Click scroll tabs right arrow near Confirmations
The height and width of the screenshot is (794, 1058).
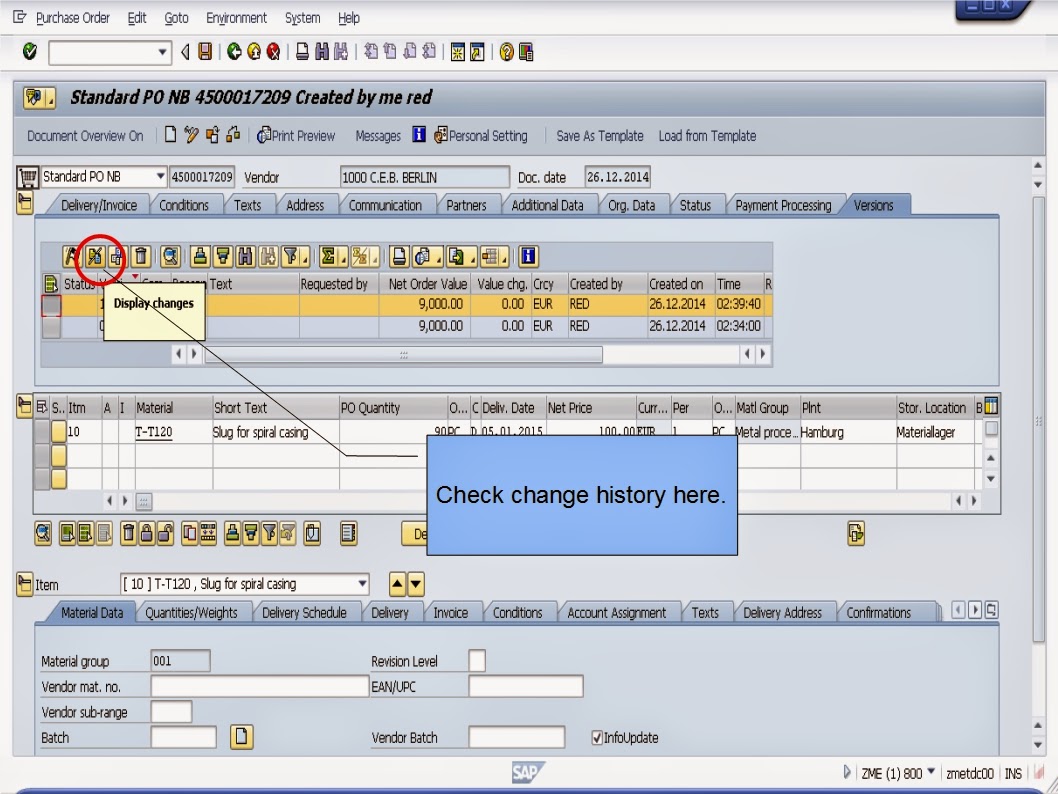click(x=974, y=611)
